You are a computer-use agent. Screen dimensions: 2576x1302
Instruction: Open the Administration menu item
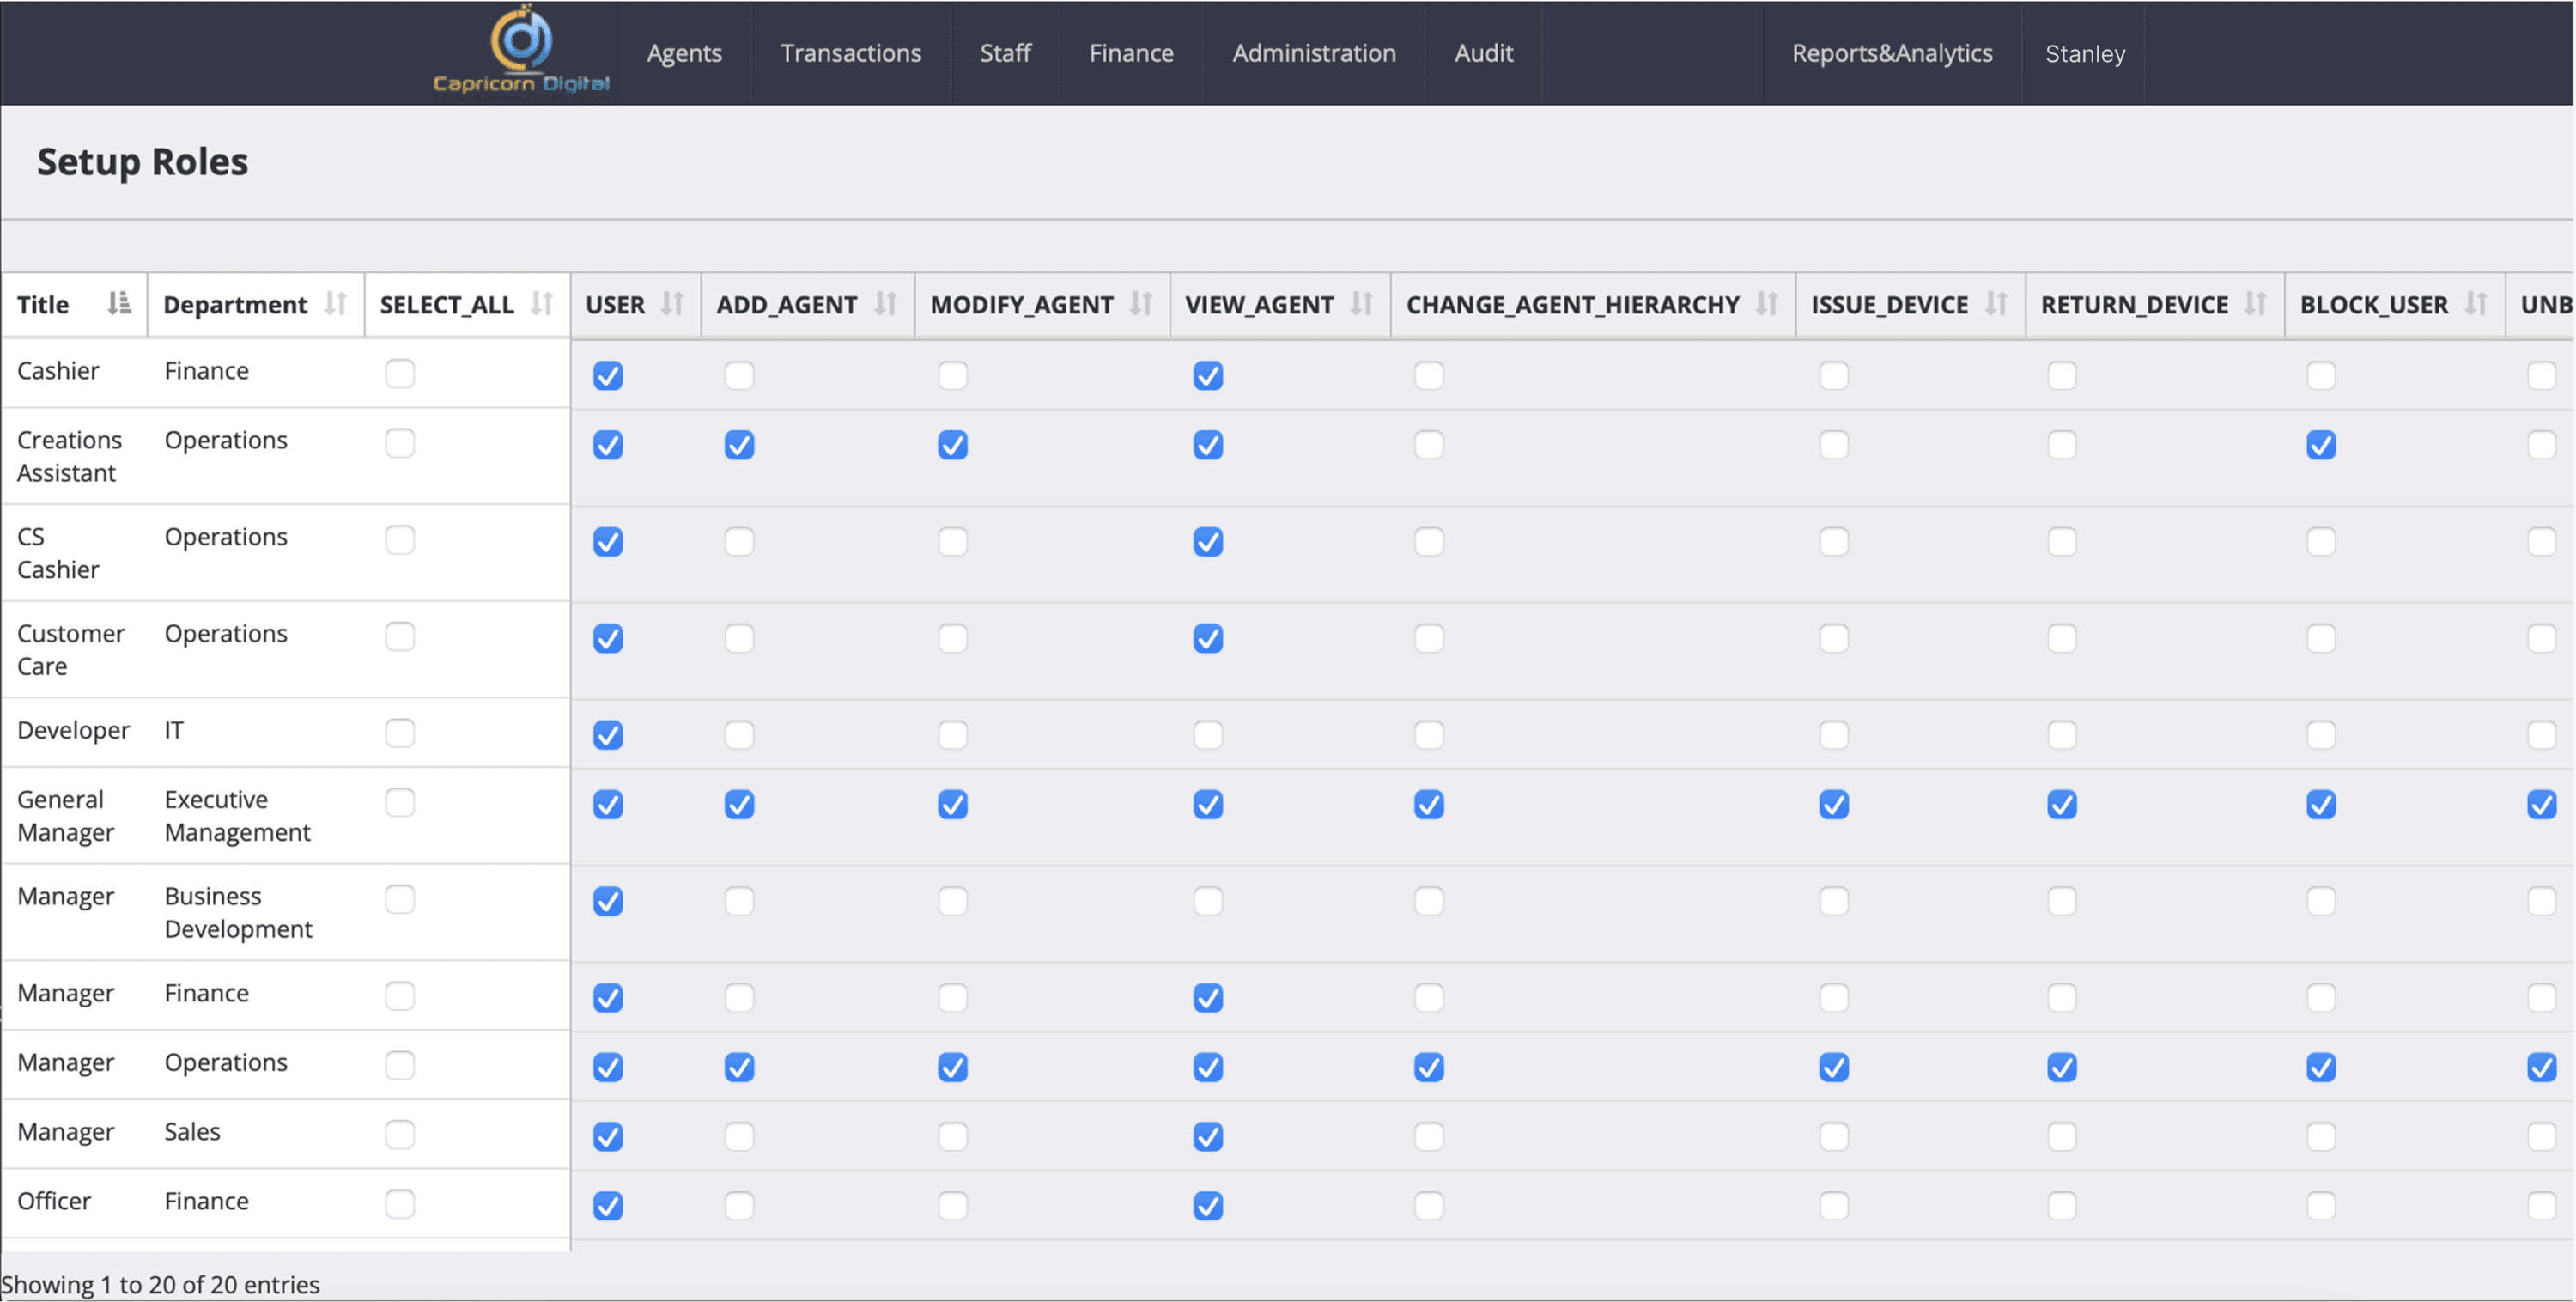click(1313, 53)
